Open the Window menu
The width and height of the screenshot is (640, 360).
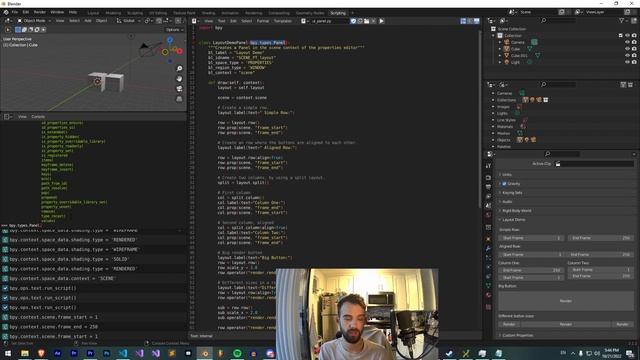tap(57, 12)
